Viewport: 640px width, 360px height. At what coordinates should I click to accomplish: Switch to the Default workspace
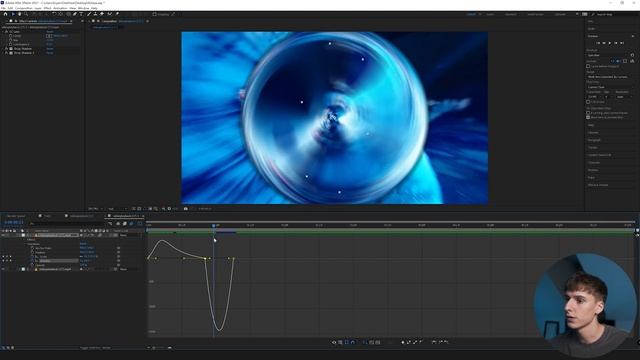[x=471, y=14]
